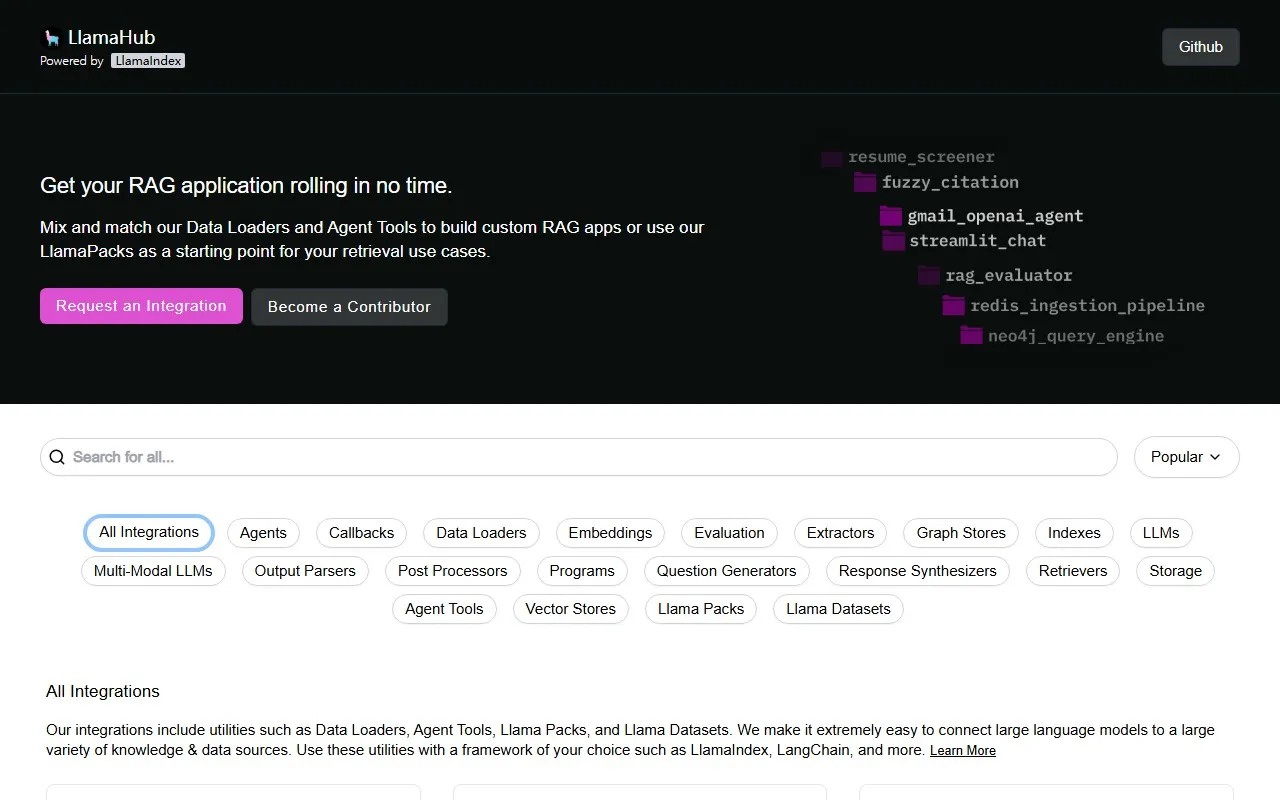Open the Popular sort dropdown
The width and height of the screenshot is (1280, 800).
1186,457
